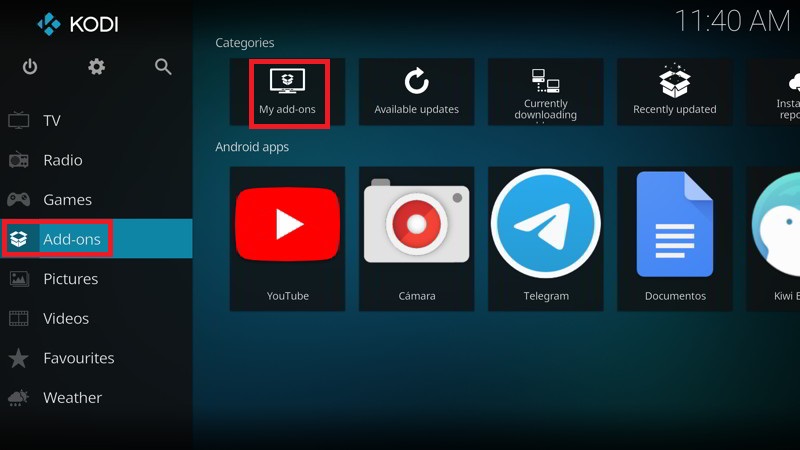The width and height of the screenshot is (800, 450).
Task: Open the My add-ons category
Action: click(287, 92)
